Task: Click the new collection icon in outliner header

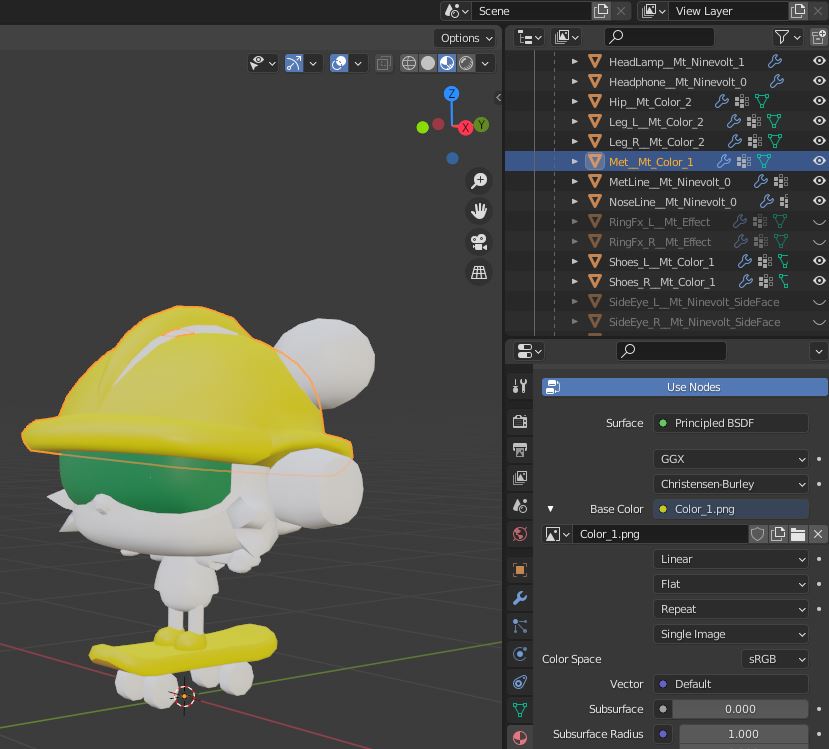Action: coord(819,37)
